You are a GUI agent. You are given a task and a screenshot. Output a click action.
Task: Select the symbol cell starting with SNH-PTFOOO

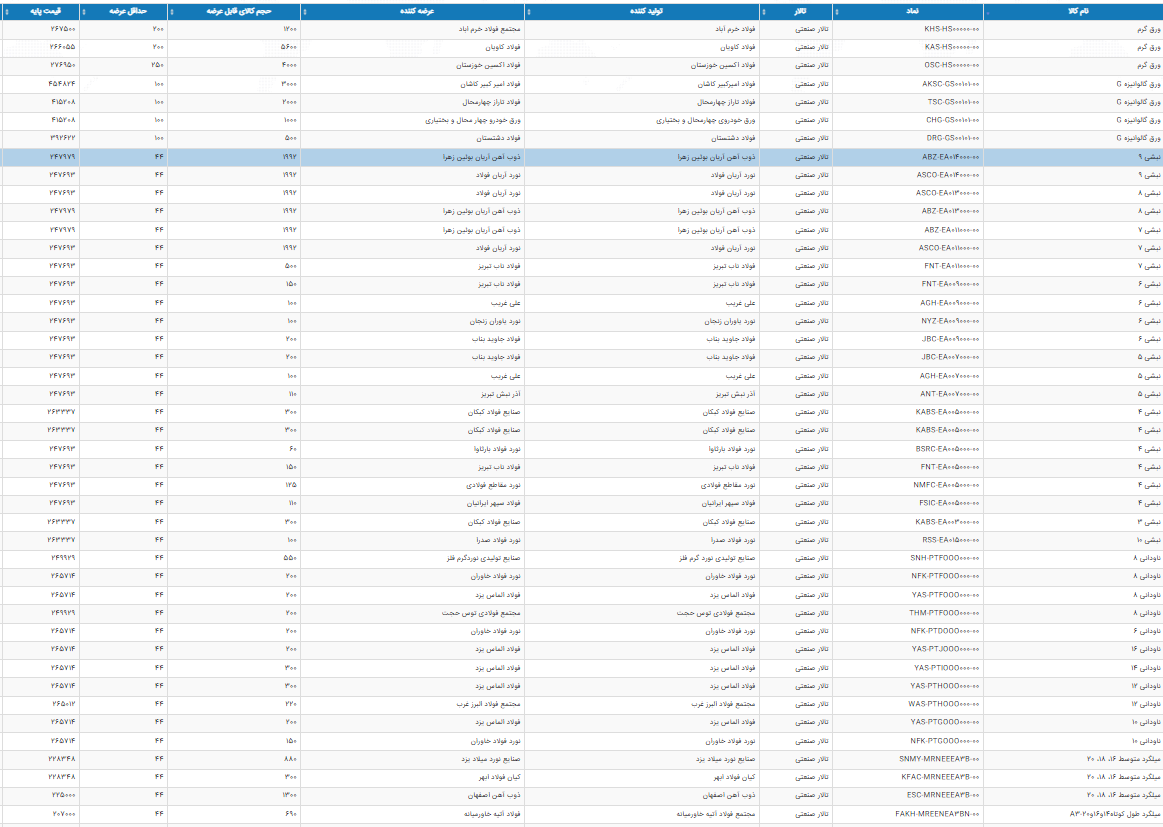[x=909, y=558]
